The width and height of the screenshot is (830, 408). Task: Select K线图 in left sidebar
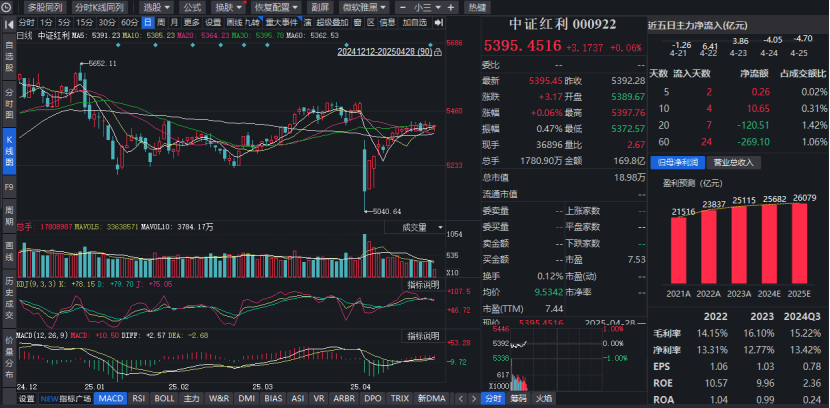(x=9, y=151)
